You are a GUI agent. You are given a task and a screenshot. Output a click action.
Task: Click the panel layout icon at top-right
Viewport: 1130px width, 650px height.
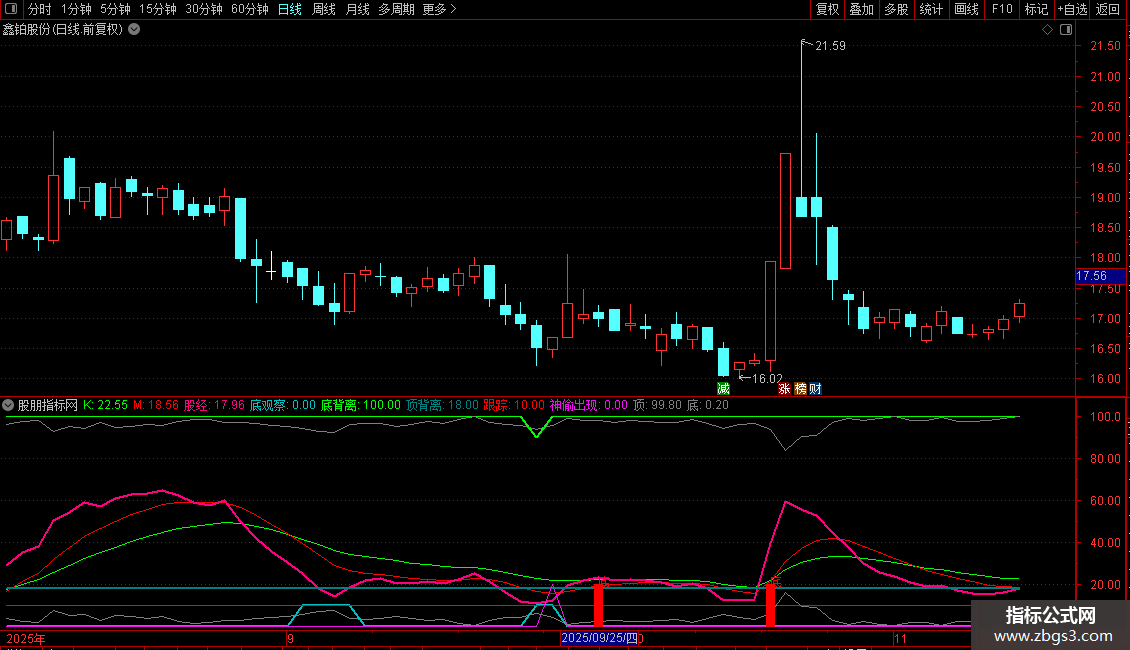click(1065, 30)
